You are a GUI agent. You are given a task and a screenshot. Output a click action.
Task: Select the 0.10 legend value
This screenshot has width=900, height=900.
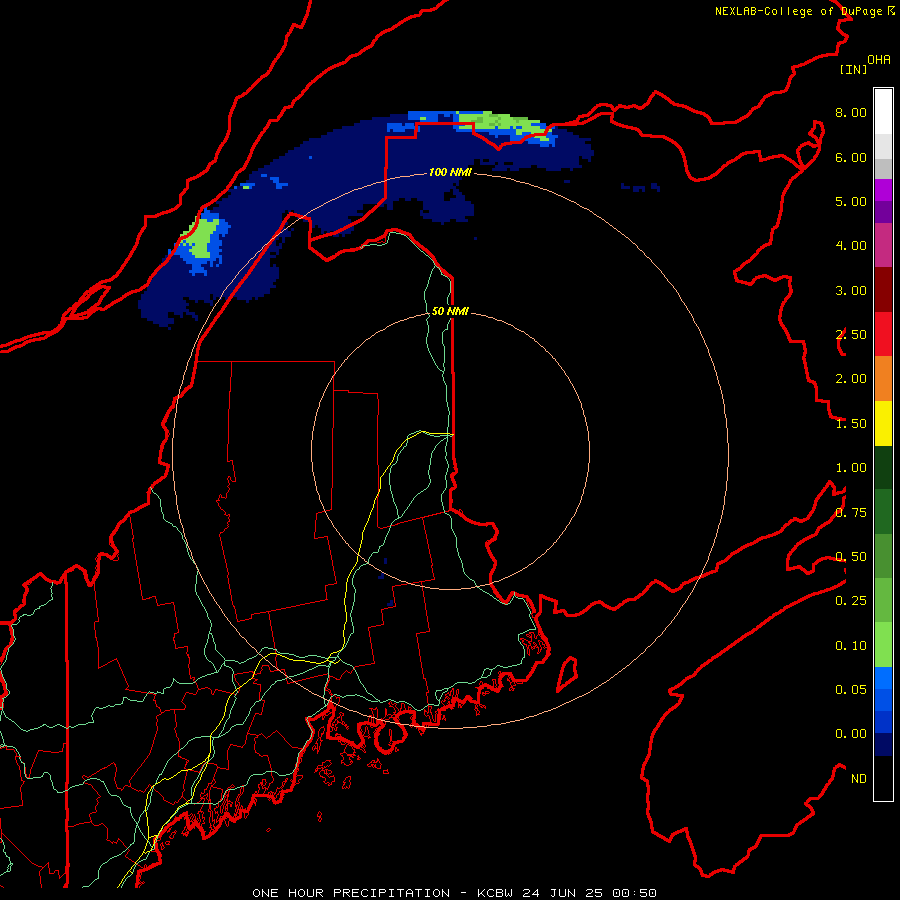851,646
